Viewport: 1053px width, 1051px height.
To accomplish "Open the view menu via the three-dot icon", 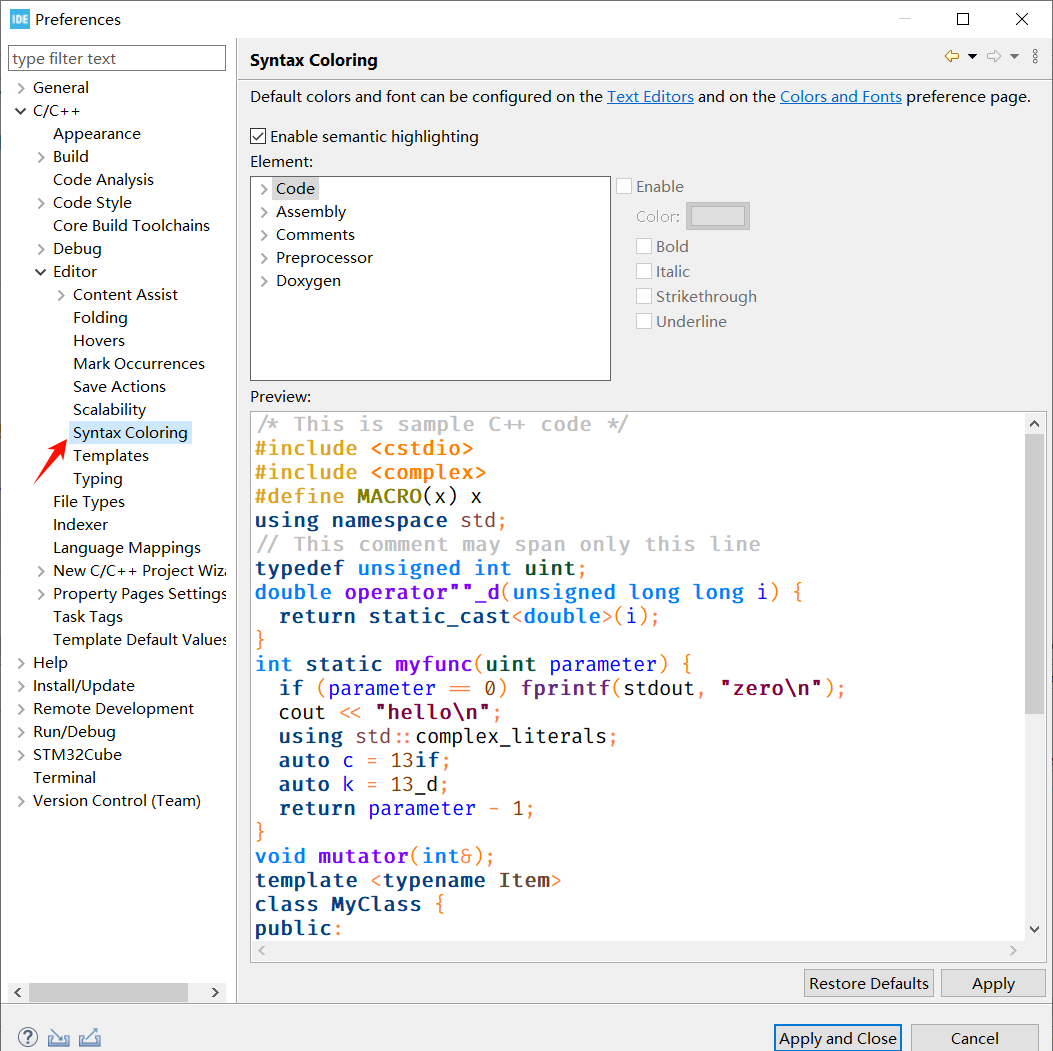I will pyautogui.click(x=1034, y=56).
